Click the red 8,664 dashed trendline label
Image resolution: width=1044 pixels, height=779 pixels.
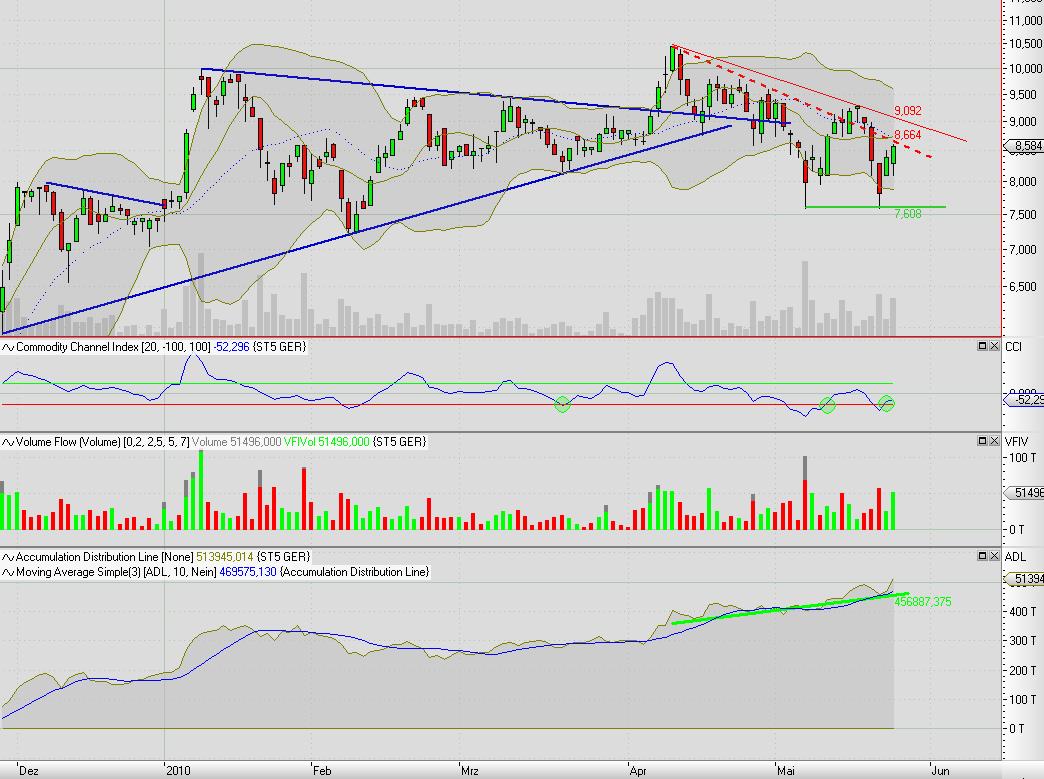(907, 134)
